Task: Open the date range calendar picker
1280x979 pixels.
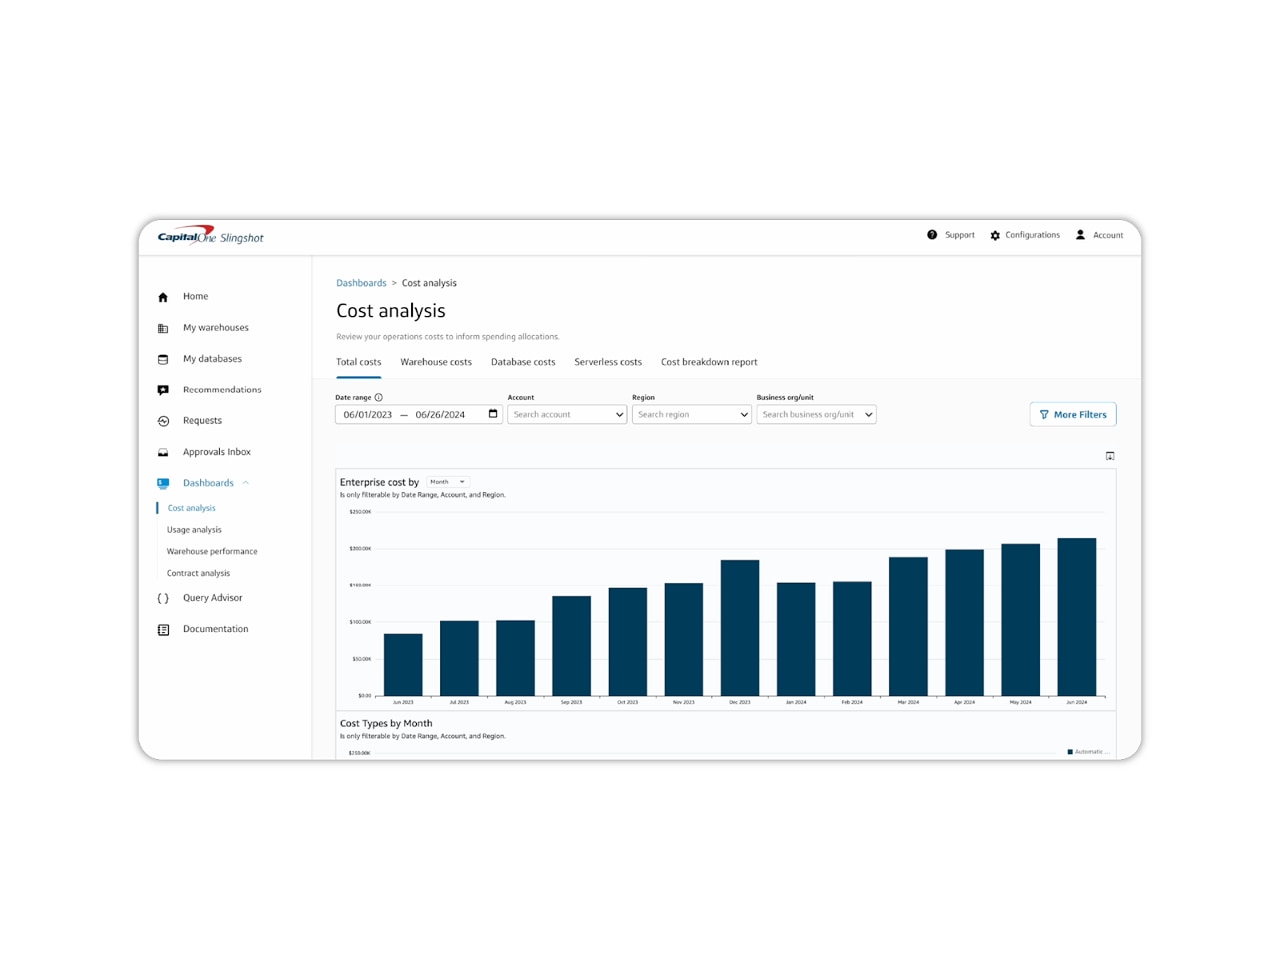Action: pyautogui.click(x=492, y=413)
